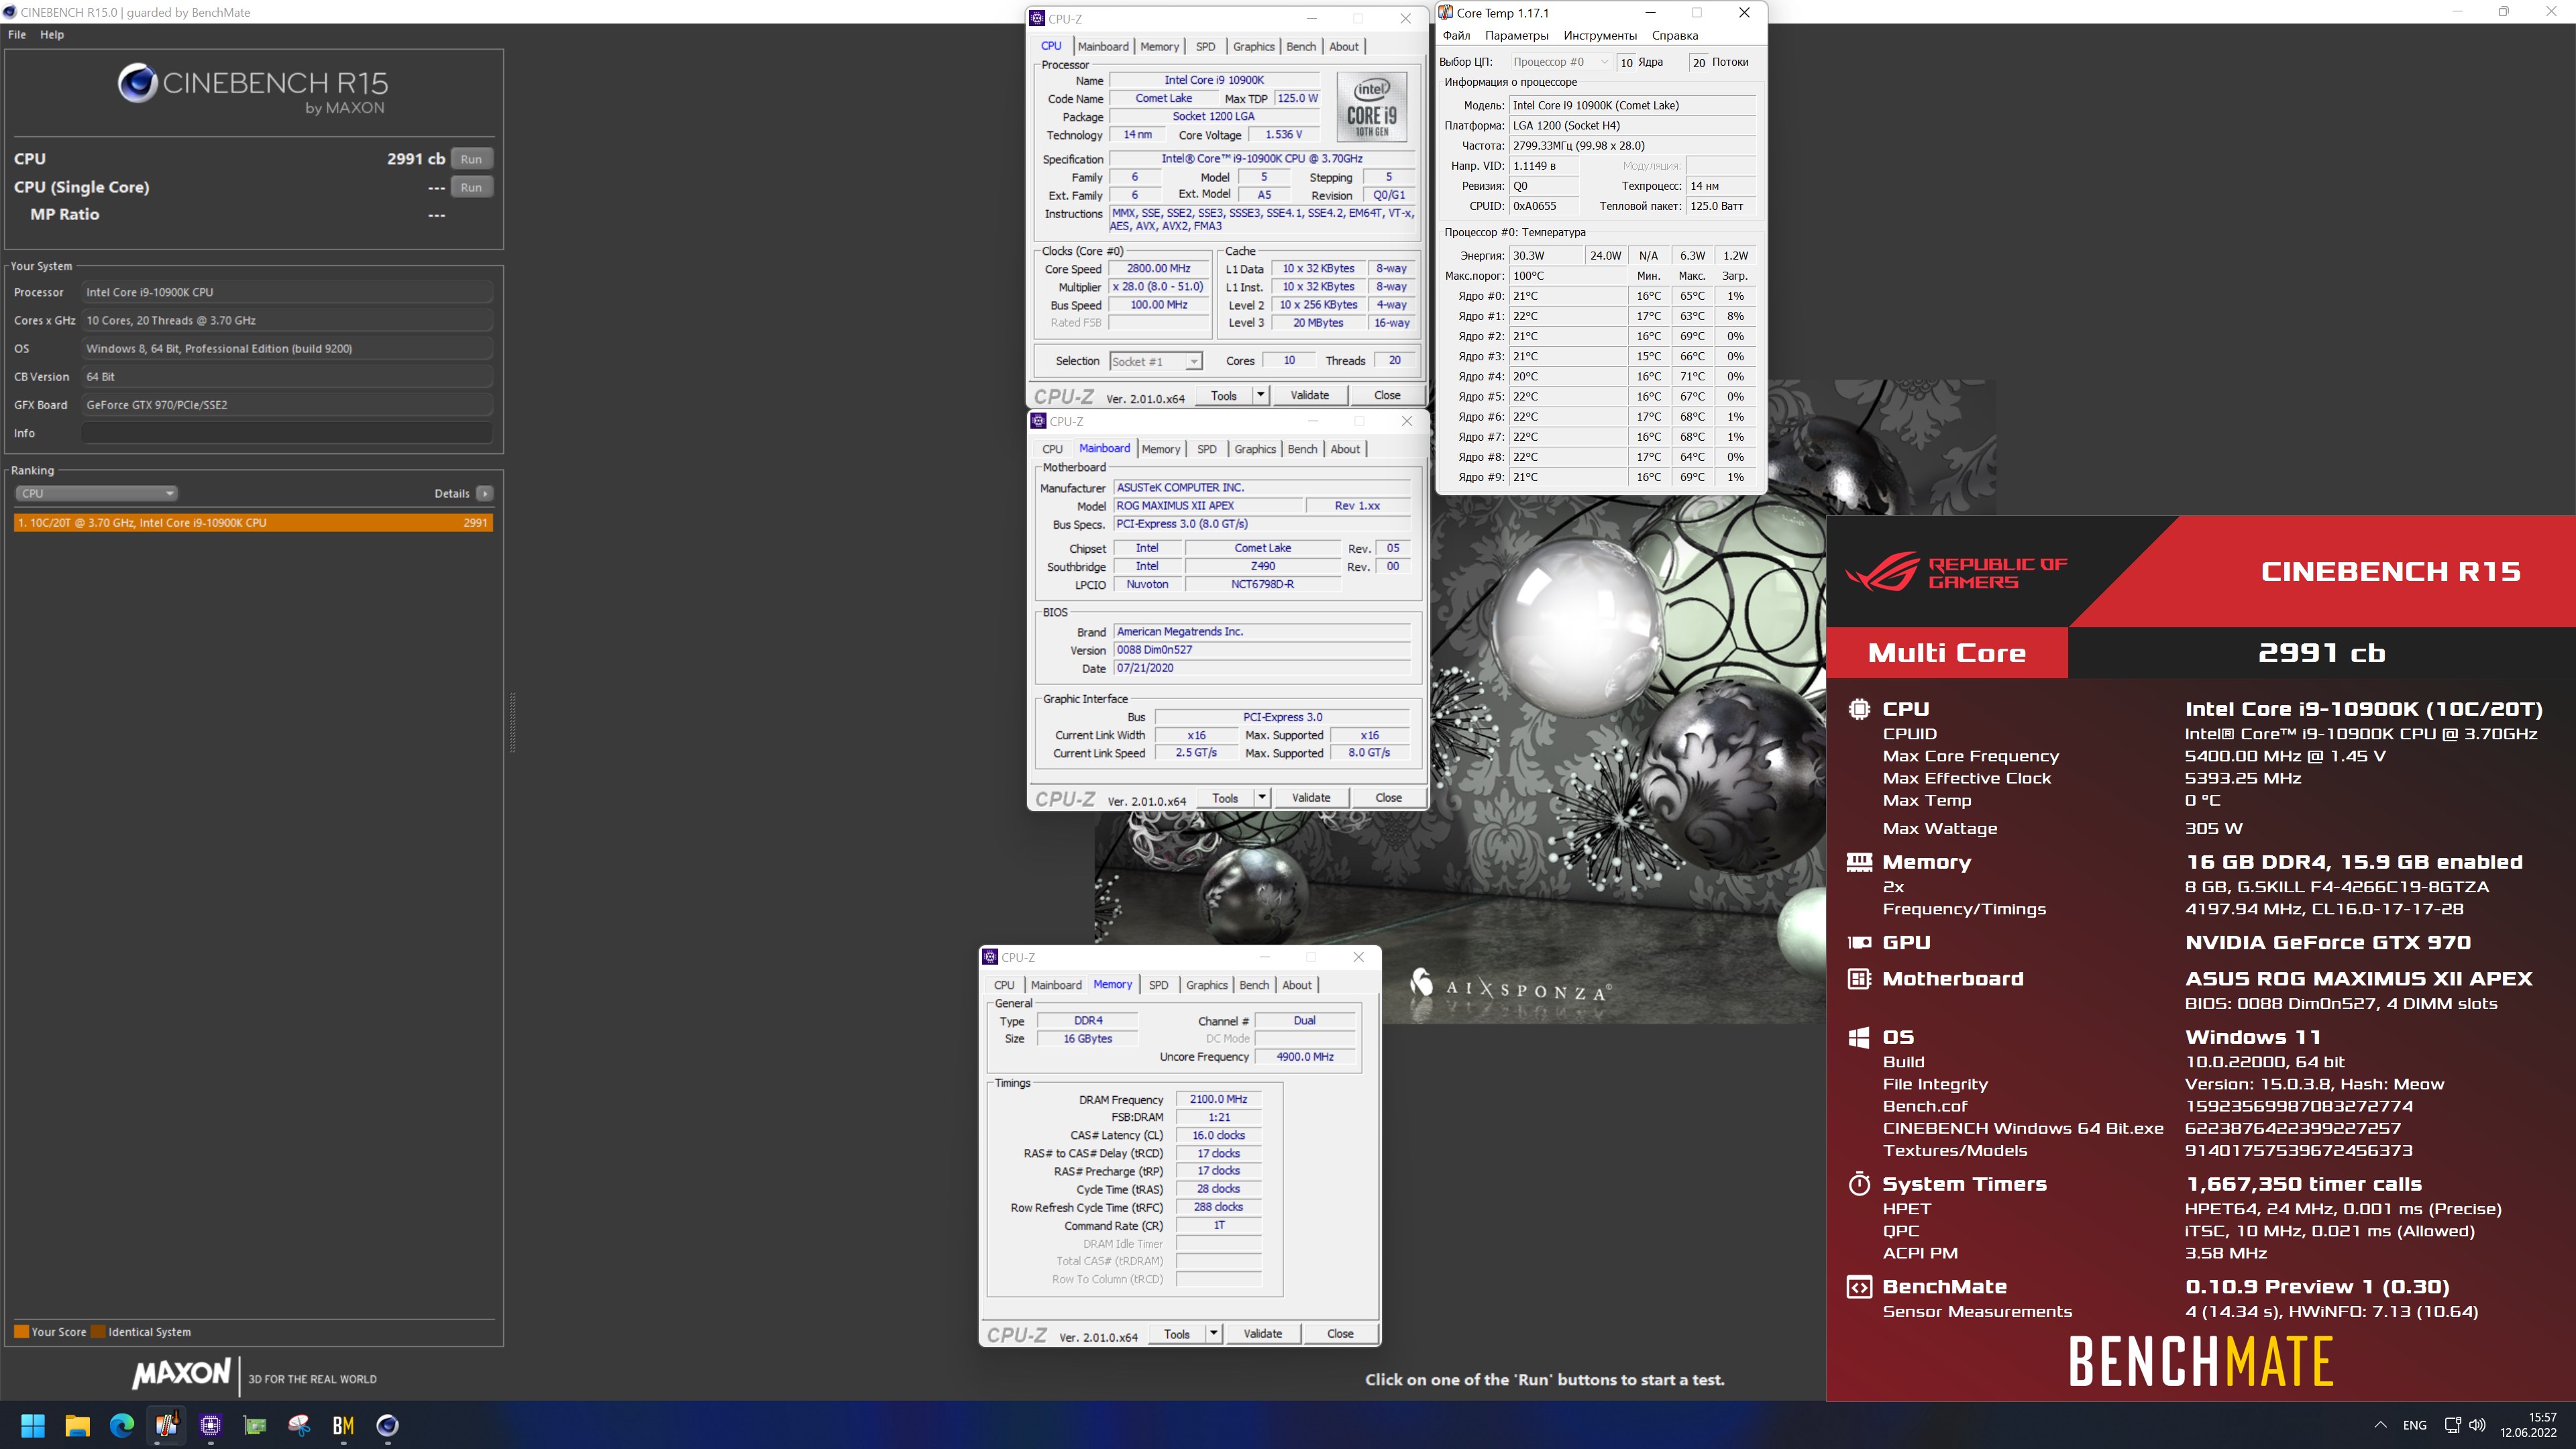
Task: Click the title icon of the CPU-Z Mainboard window
Action: tap(1038, 421)
